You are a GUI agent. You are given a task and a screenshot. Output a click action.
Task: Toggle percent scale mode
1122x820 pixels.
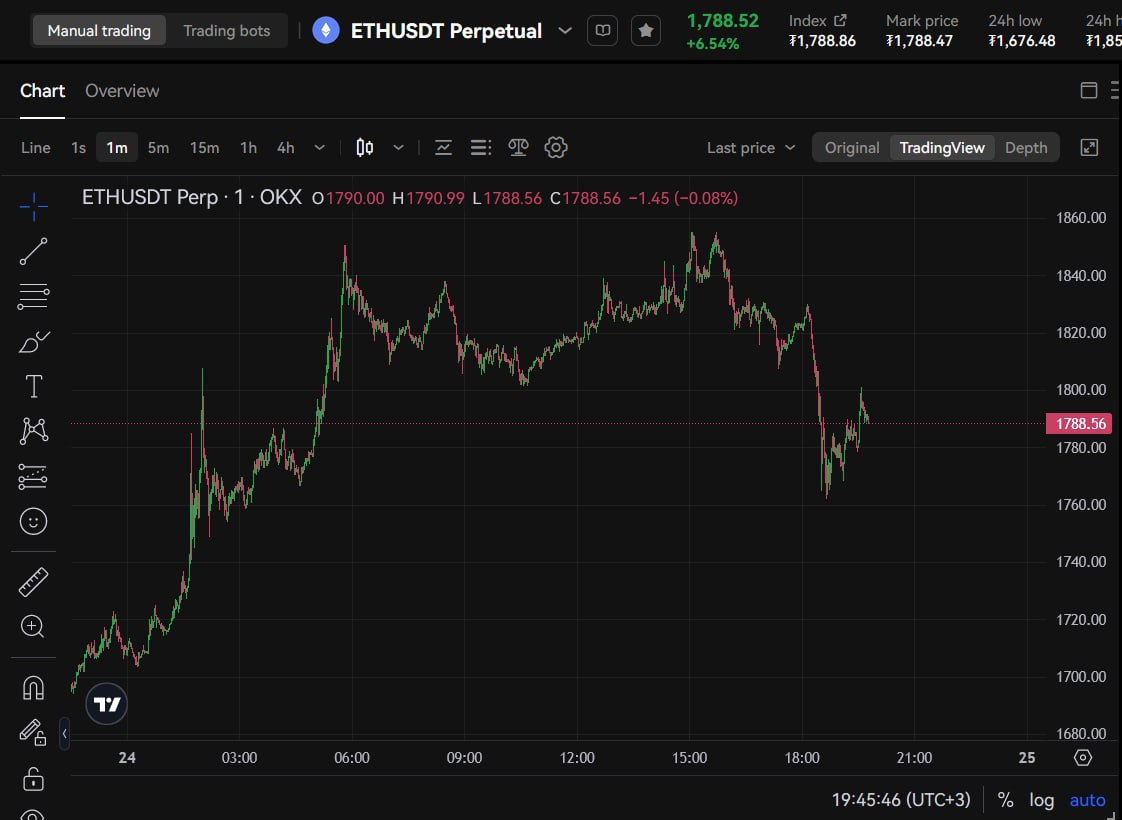[x=1005, y=800]
